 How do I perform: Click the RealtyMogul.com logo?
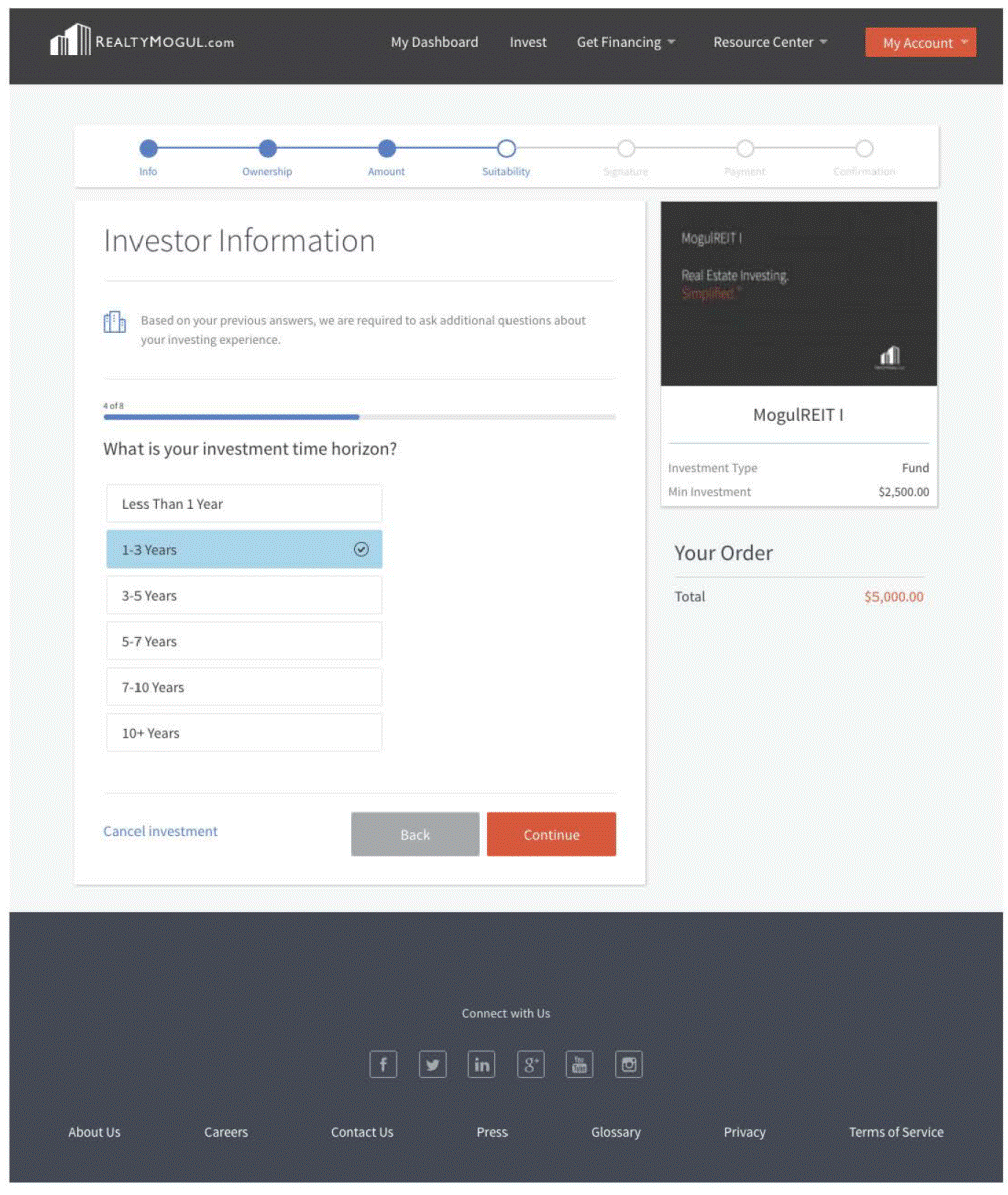pyautogui.click(x=141, y=42)
